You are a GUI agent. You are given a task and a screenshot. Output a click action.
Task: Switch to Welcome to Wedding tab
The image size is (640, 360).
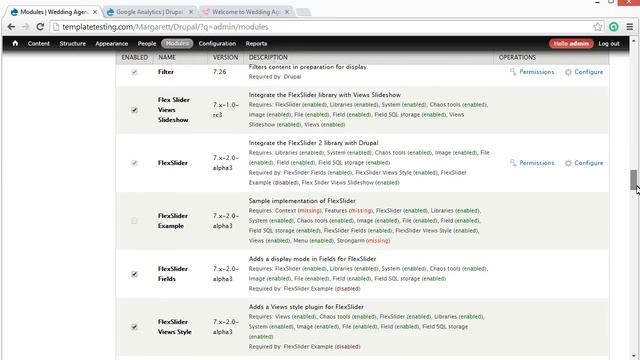pos(246,12)
